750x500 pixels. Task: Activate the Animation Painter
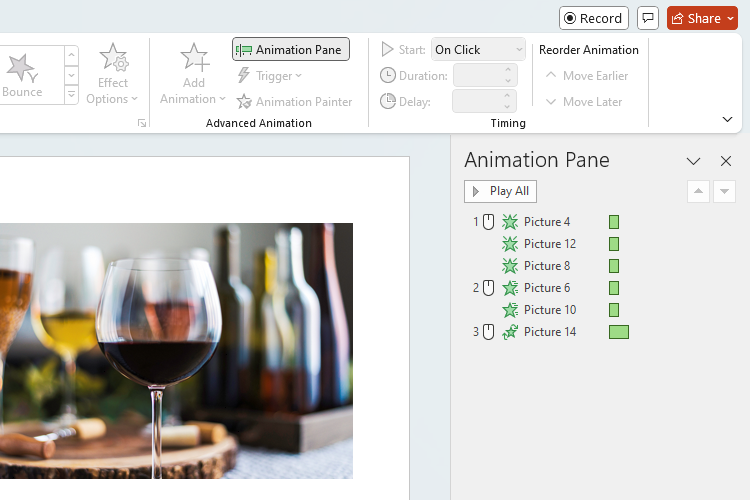(x=294, y=101)
